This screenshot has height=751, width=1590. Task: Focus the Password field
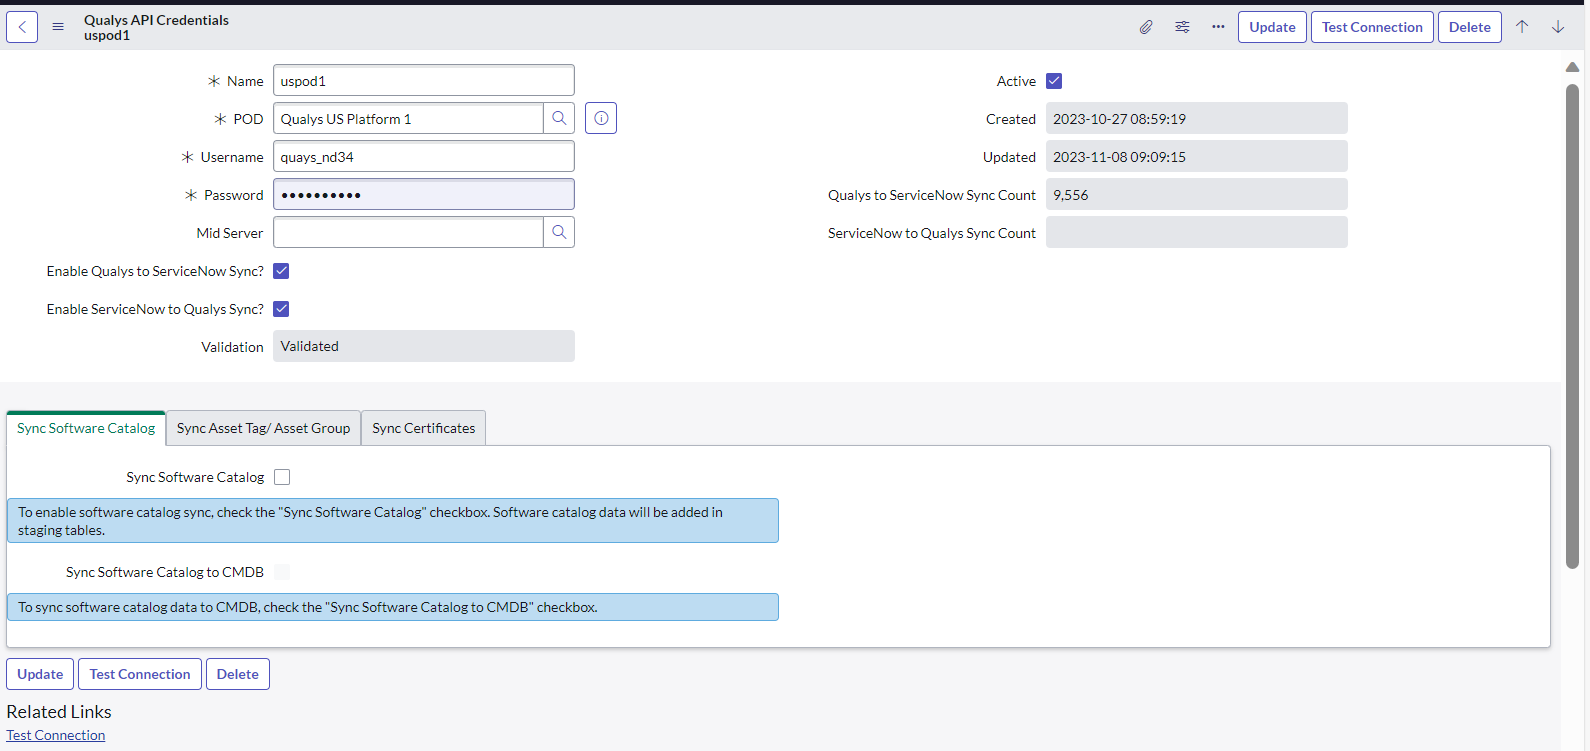tap(424, 194)
